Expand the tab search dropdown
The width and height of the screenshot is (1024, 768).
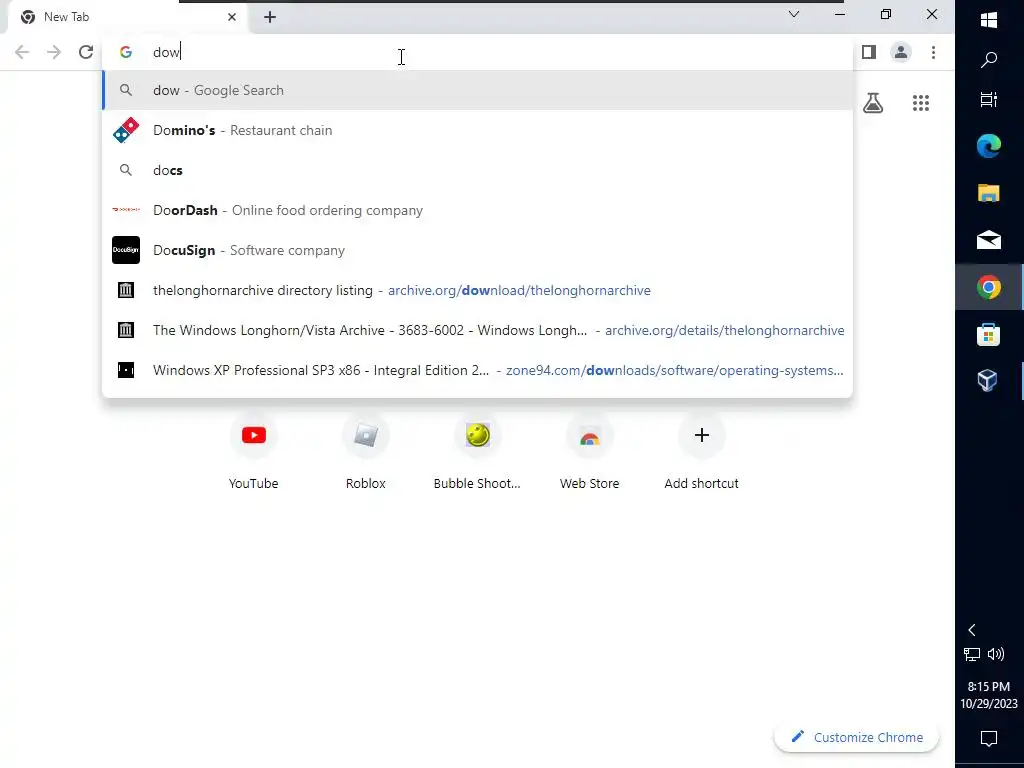click(x=794, y=14)
